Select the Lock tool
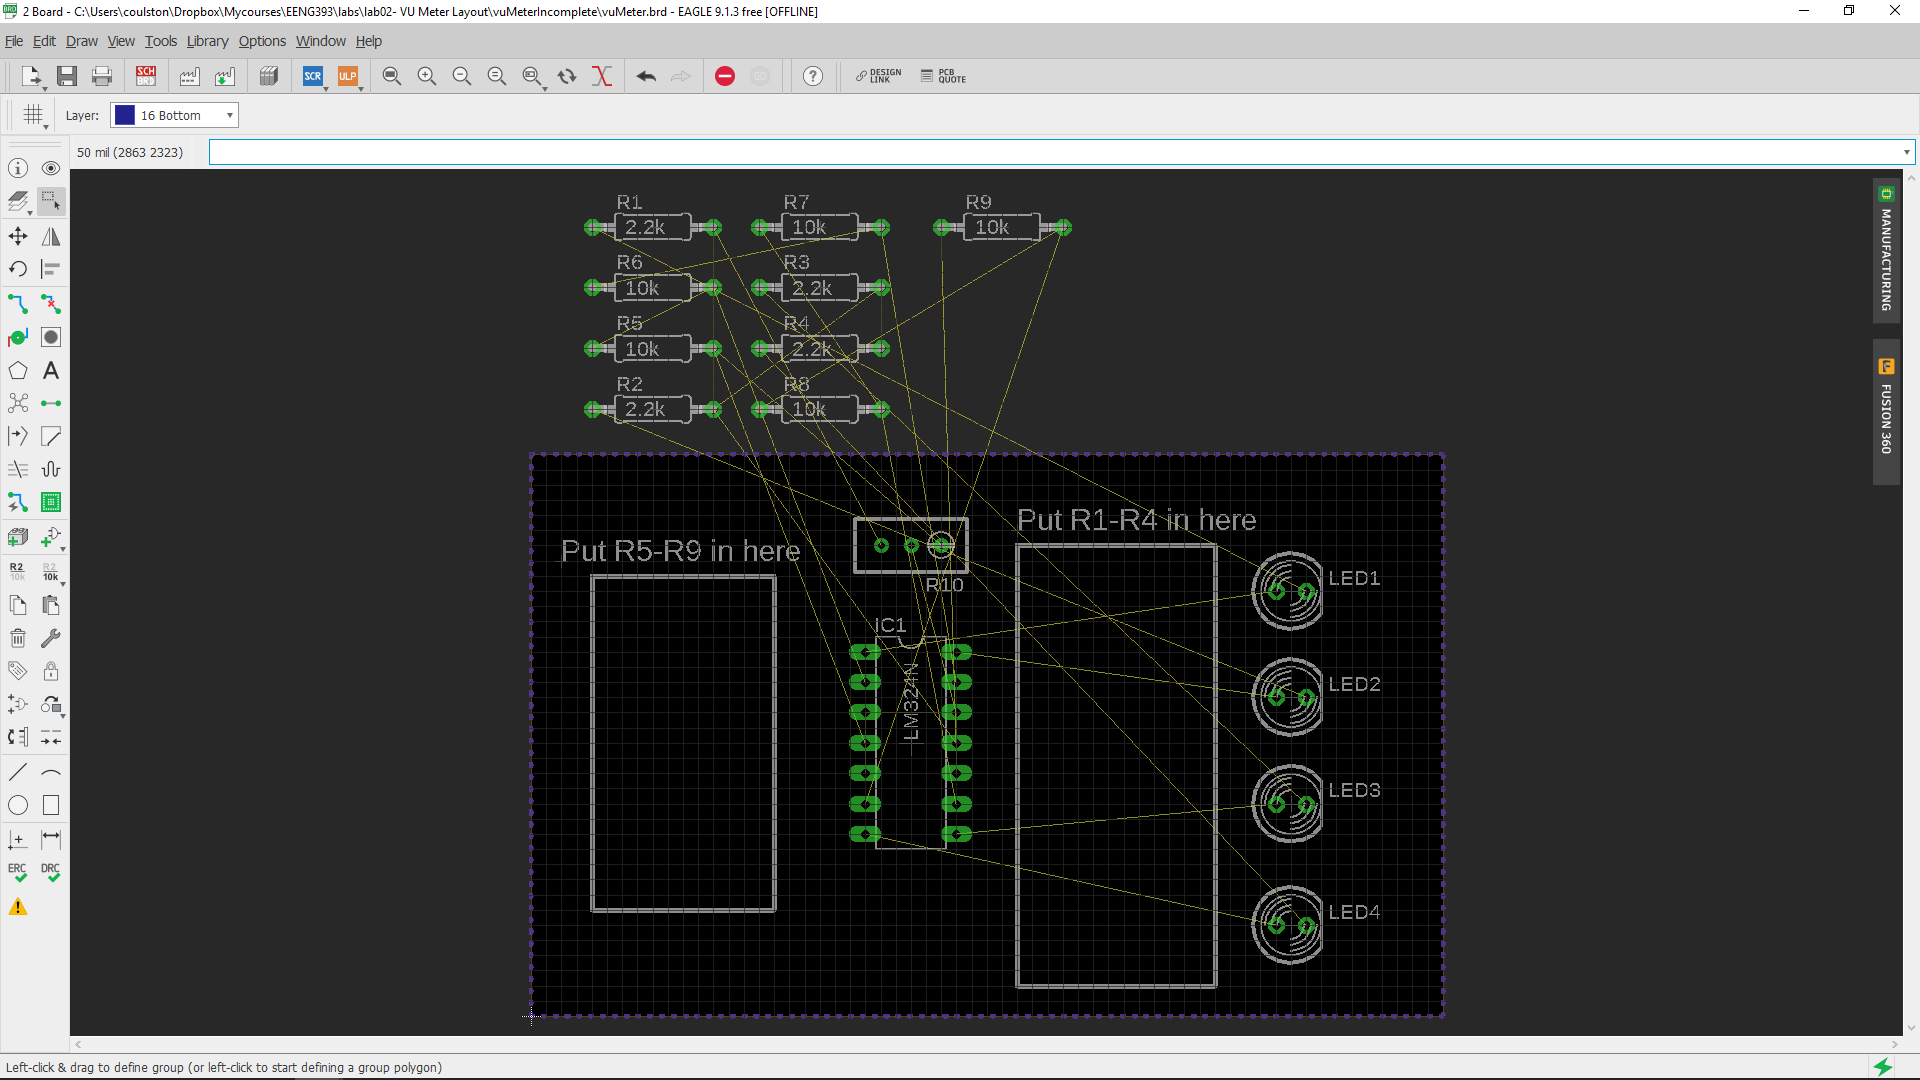 51,671
